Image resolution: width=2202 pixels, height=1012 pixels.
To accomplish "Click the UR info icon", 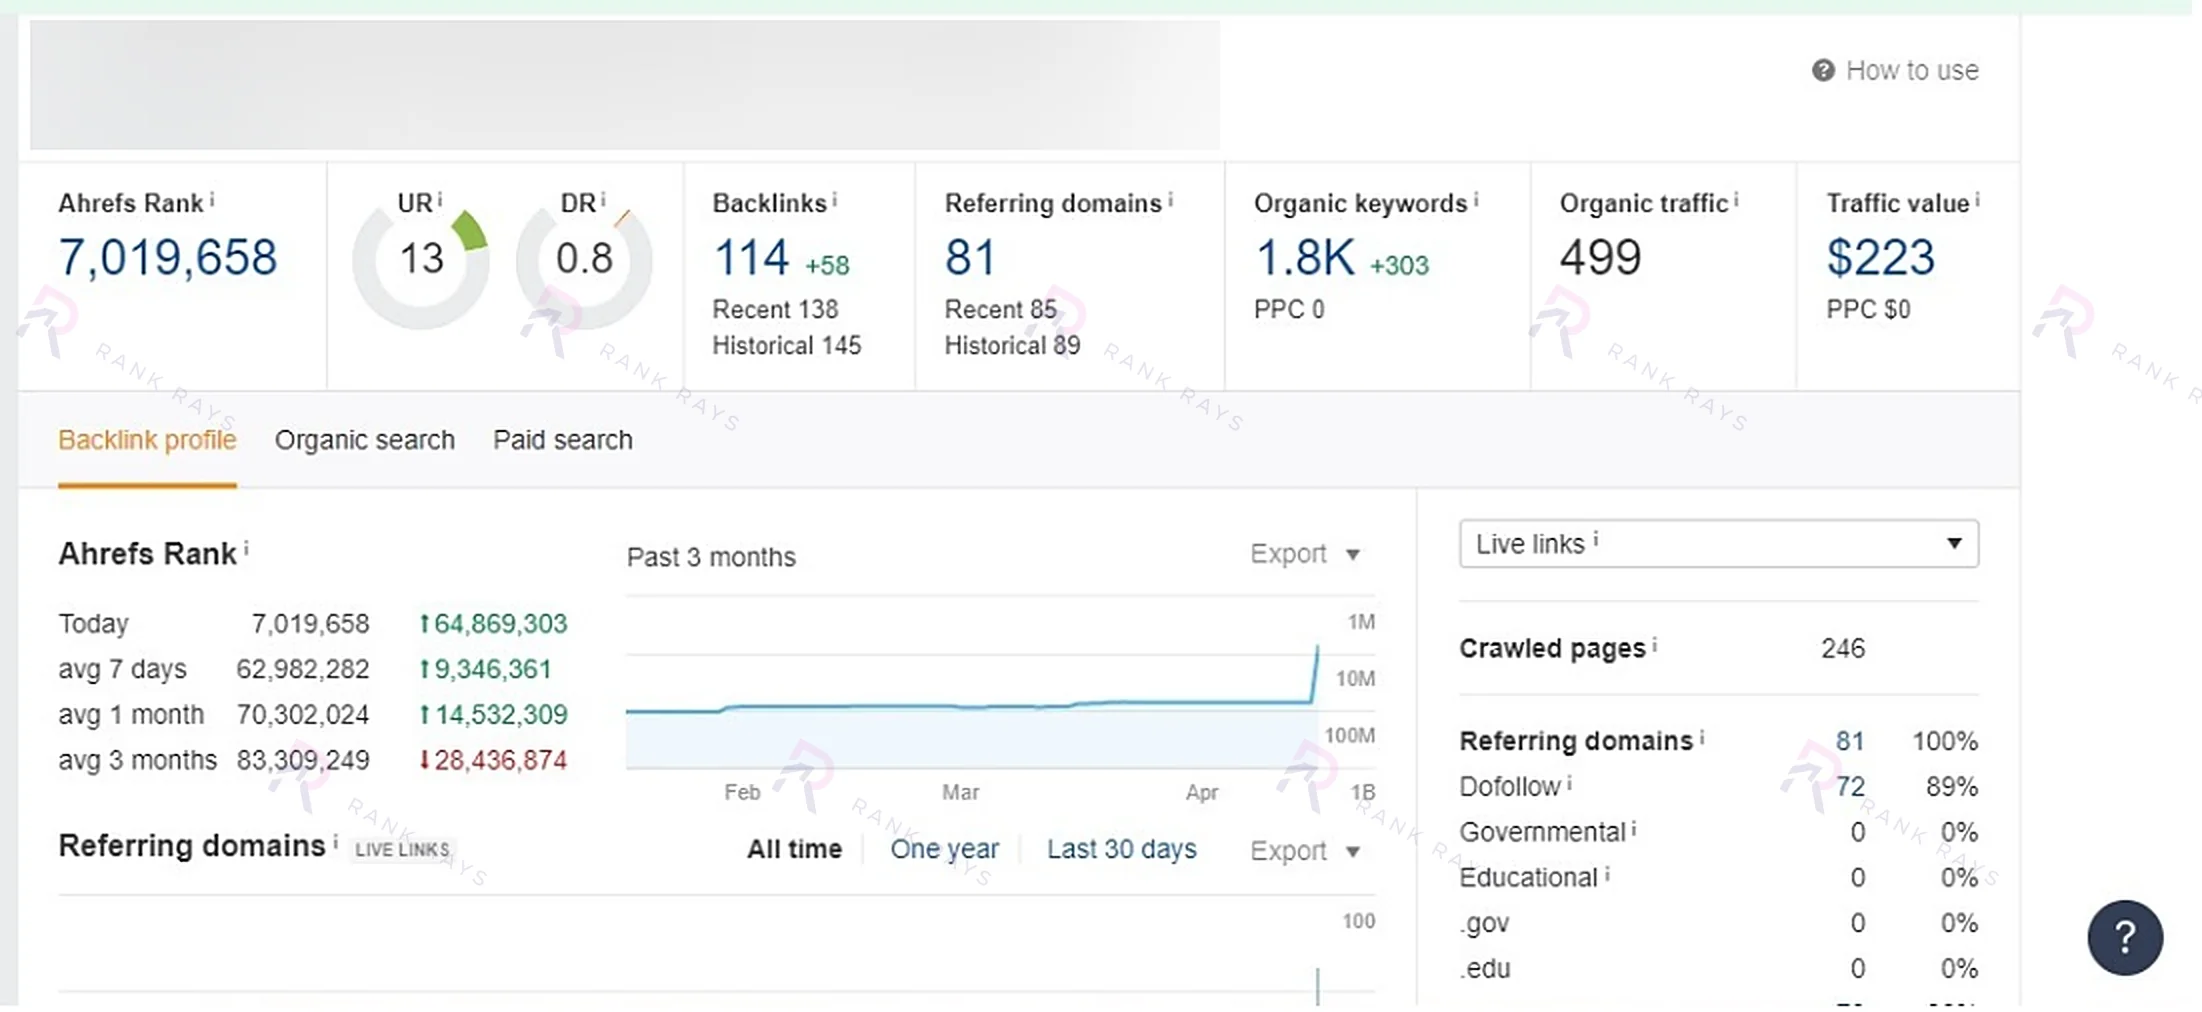I will coord(440,199).
